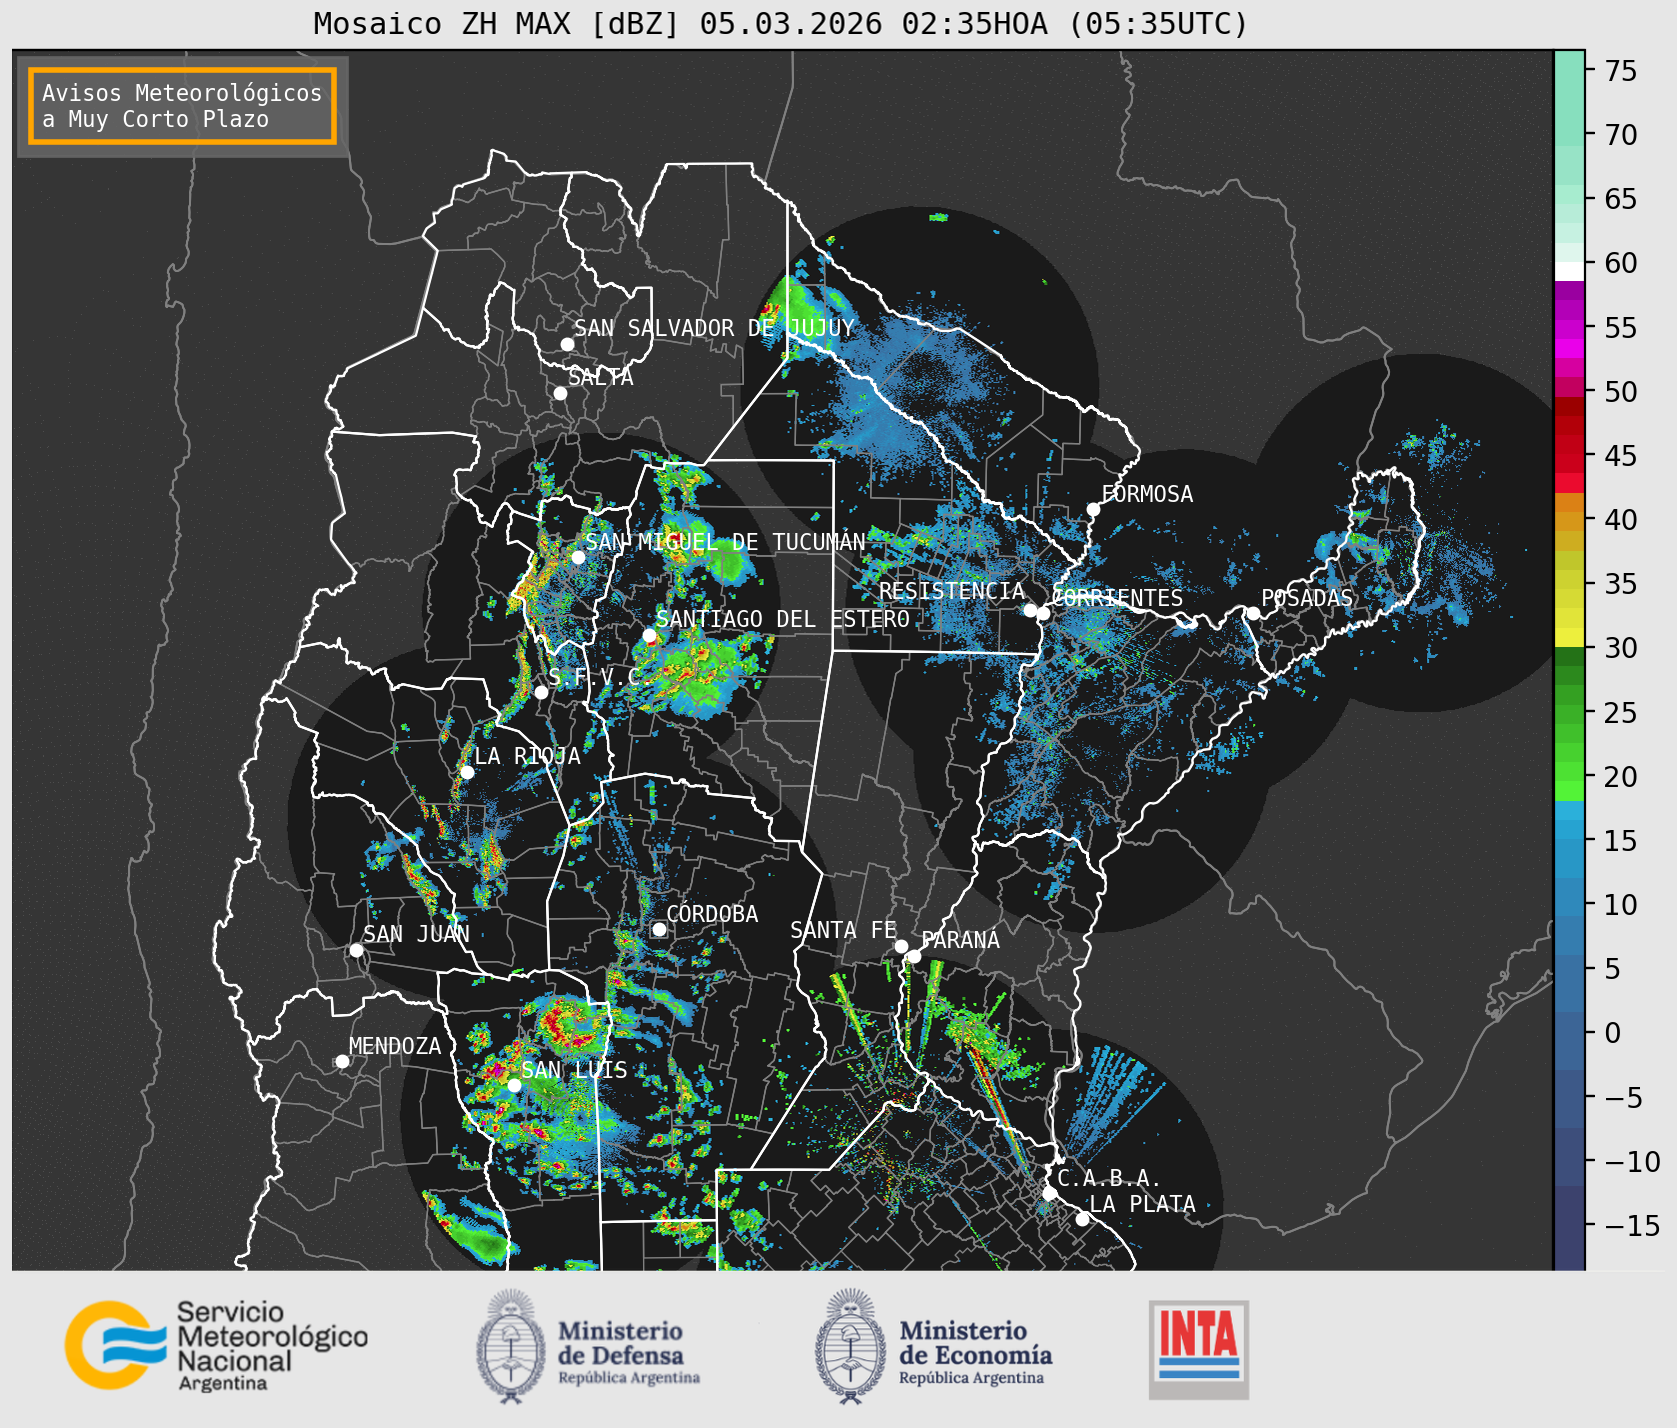Image resolution: width=1677 pixels, height=1428 pixels.
Task: Click the La Plata marker dot
Action: tap(1082, 1218)
